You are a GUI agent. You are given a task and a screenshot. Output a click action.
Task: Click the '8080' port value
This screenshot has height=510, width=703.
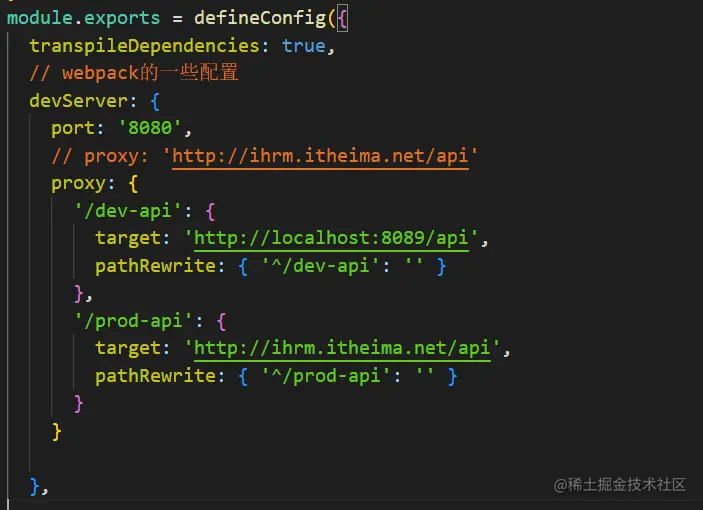pos(150,128)
